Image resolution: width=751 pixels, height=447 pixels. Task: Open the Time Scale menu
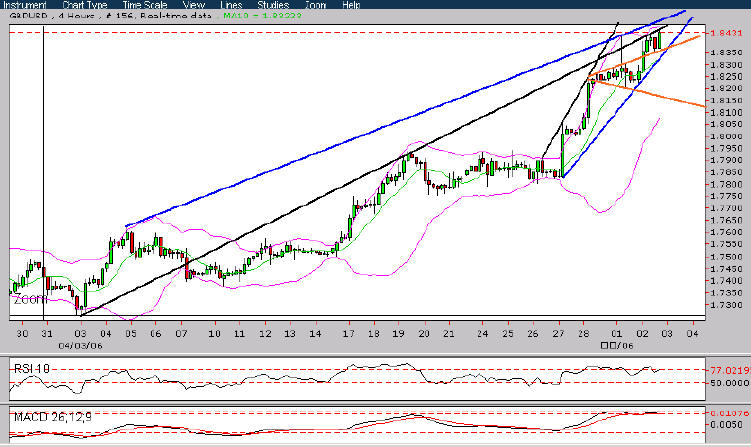pos(145,5)
